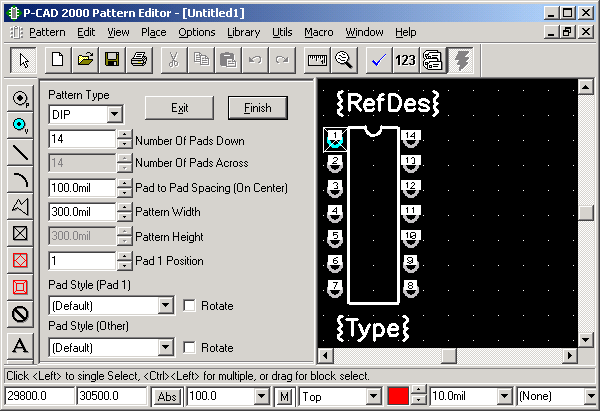Click the scroll down arrow
600x411 pixels.
585,339
